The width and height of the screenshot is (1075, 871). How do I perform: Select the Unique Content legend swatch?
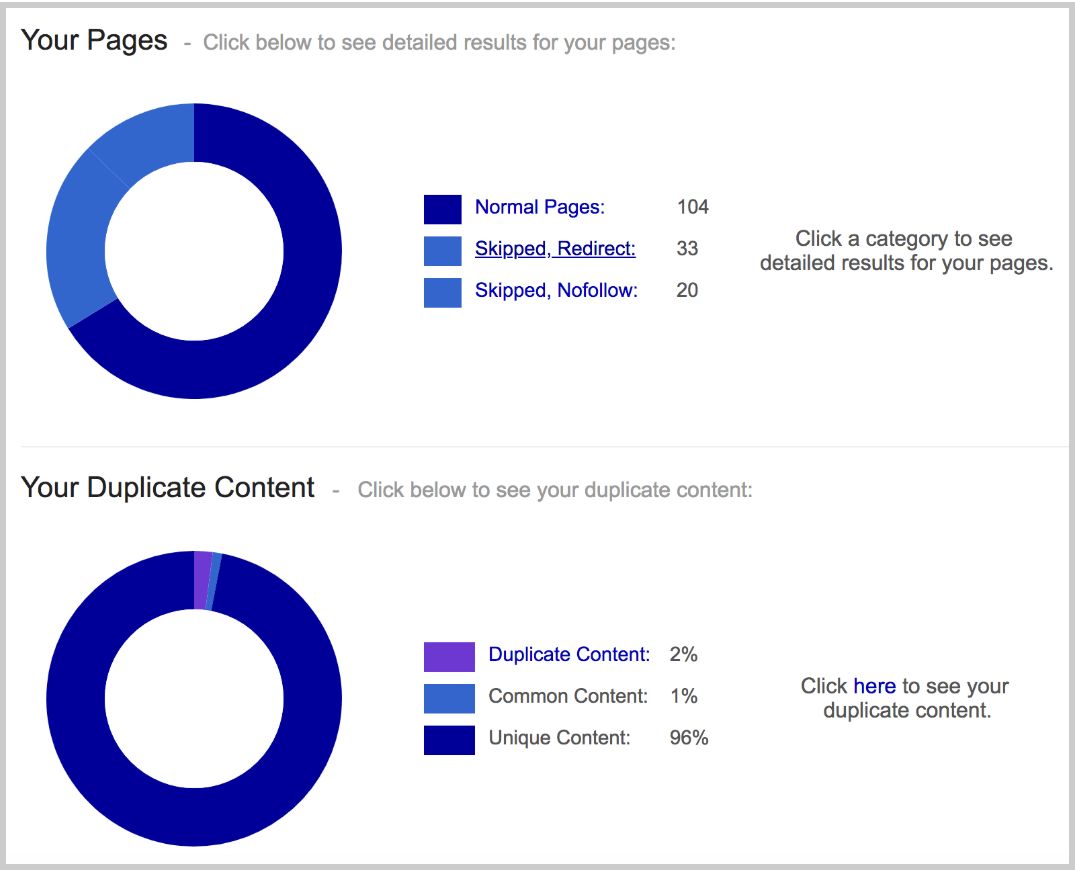tap(449, 740)
